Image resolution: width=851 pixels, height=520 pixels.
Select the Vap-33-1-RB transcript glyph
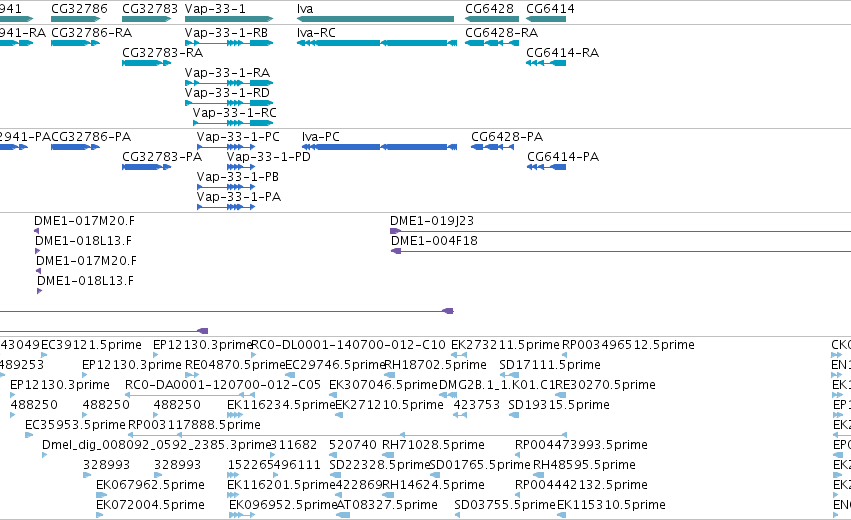[x=228, y=43]
